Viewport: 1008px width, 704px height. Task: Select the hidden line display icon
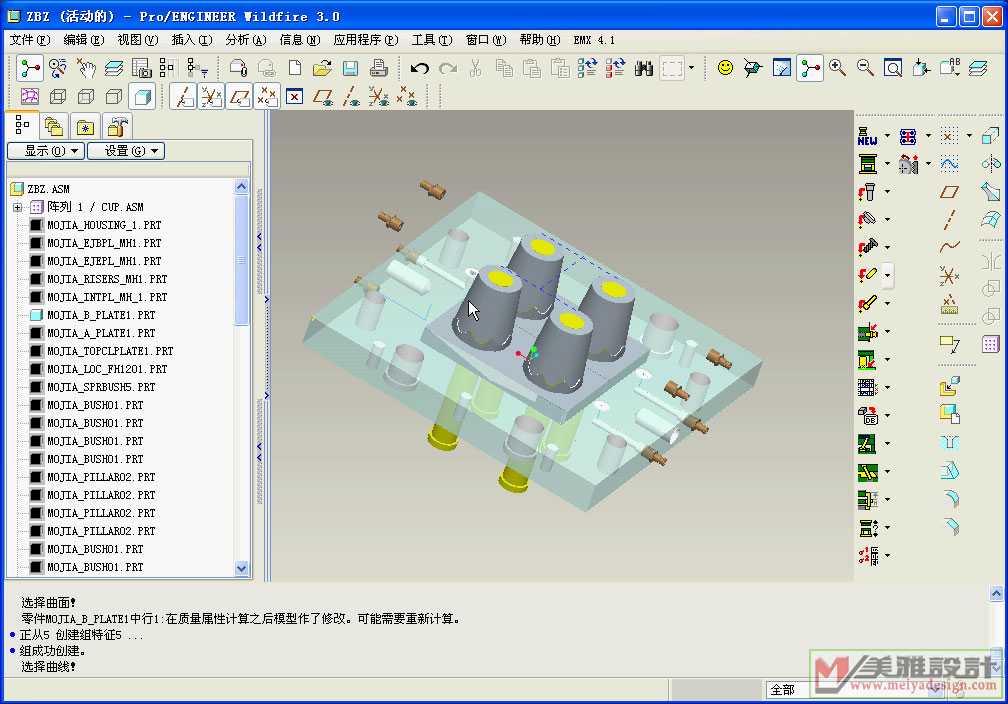[86, 97]
